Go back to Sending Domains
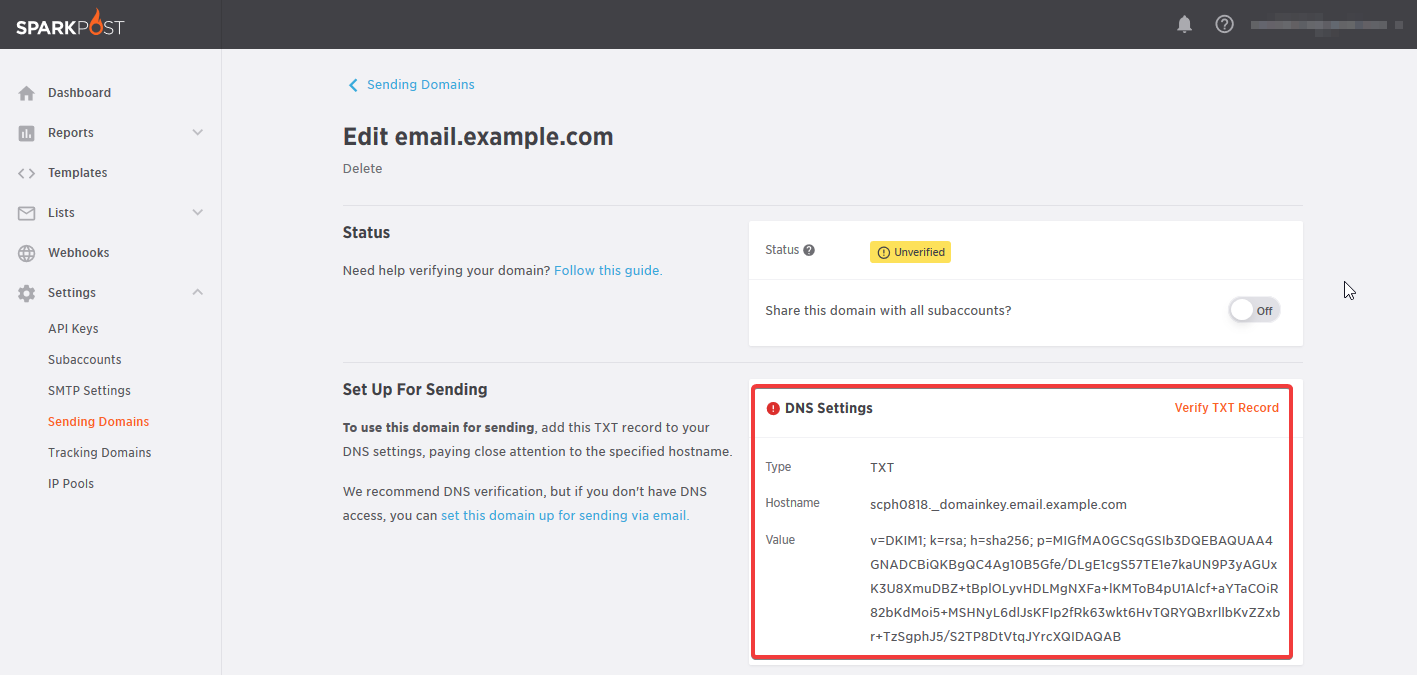 [x=420, y=85]
